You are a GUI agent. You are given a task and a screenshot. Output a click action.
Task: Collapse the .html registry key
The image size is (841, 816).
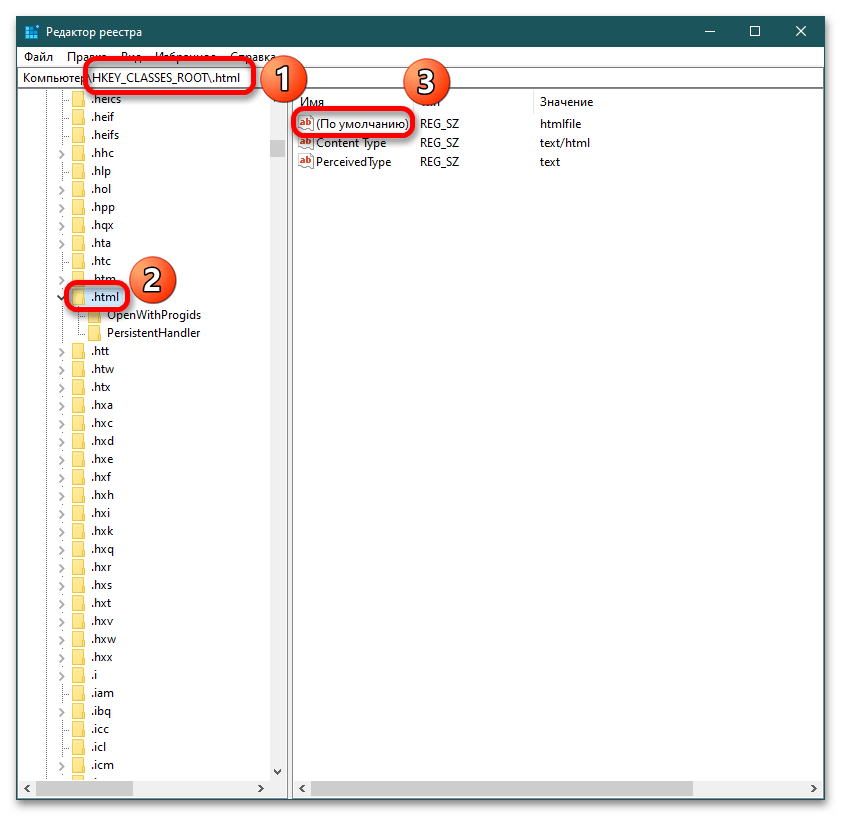point(62,297)
